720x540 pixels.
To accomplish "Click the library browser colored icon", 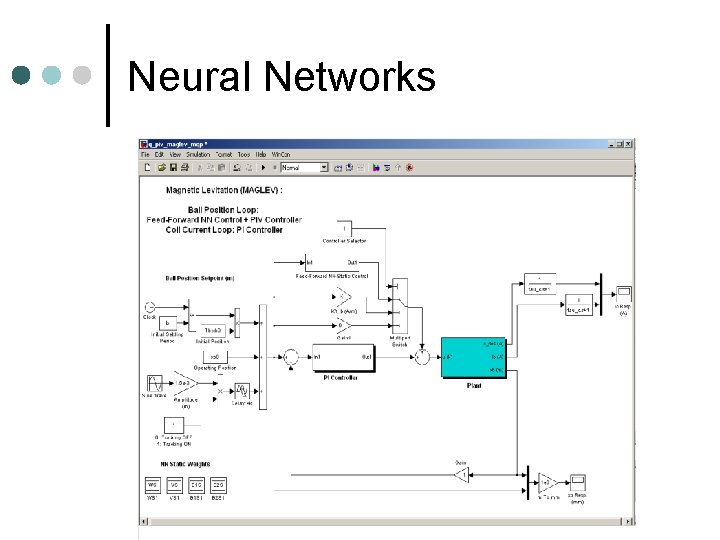I will [376, 168].
